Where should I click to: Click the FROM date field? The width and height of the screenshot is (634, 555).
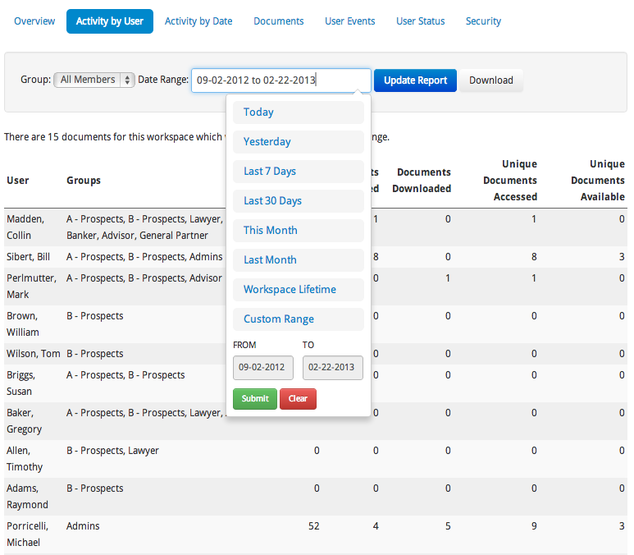coord(263,368)
